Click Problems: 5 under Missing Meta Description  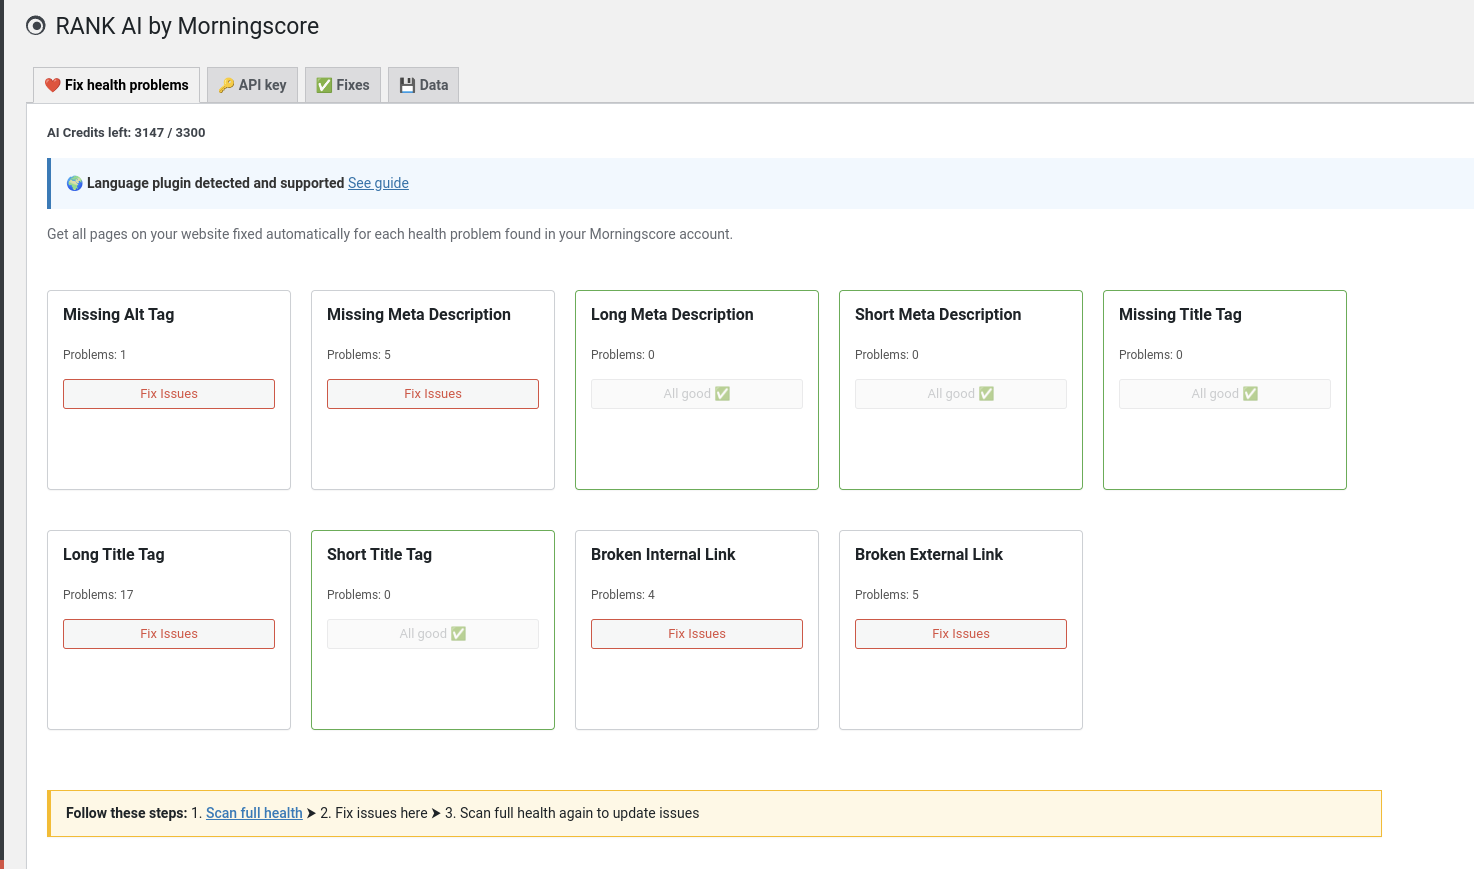coord(359,355)
